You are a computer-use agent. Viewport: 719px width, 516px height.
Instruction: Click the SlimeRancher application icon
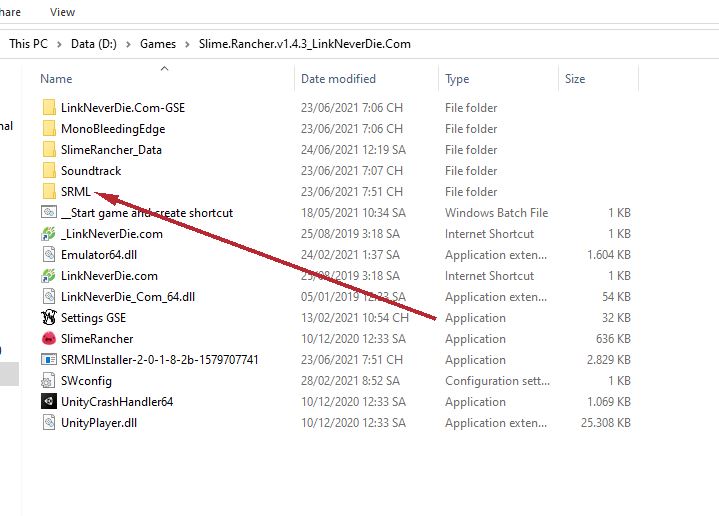[49, 339]
